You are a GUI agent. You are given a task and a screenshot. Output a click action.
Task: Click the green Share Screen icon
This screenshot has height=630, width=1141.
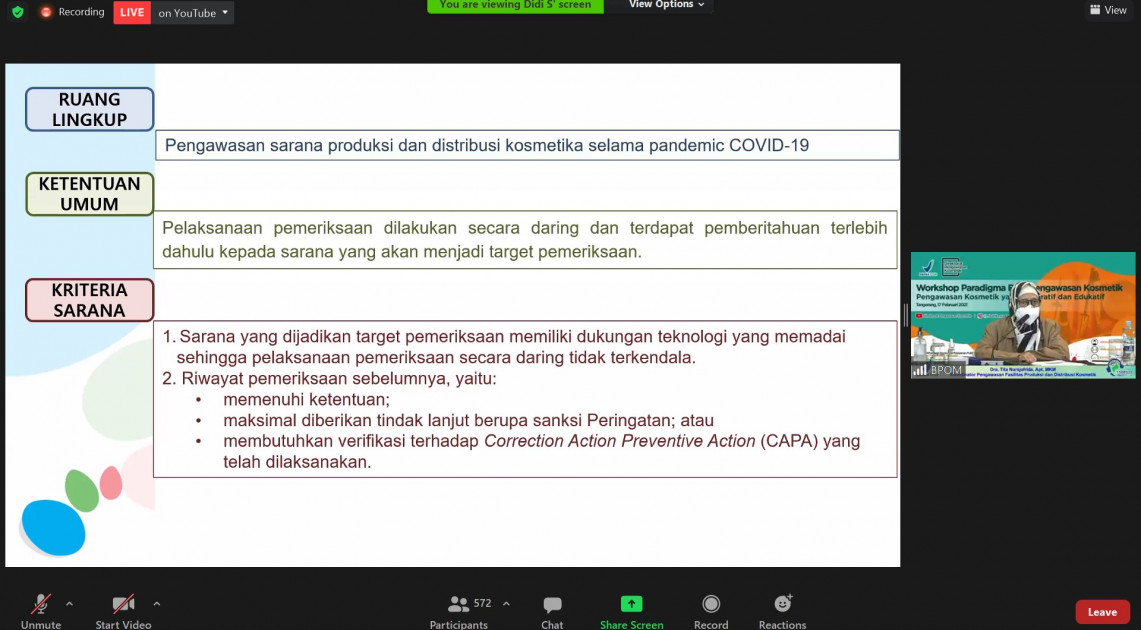[x=631, y=604]
